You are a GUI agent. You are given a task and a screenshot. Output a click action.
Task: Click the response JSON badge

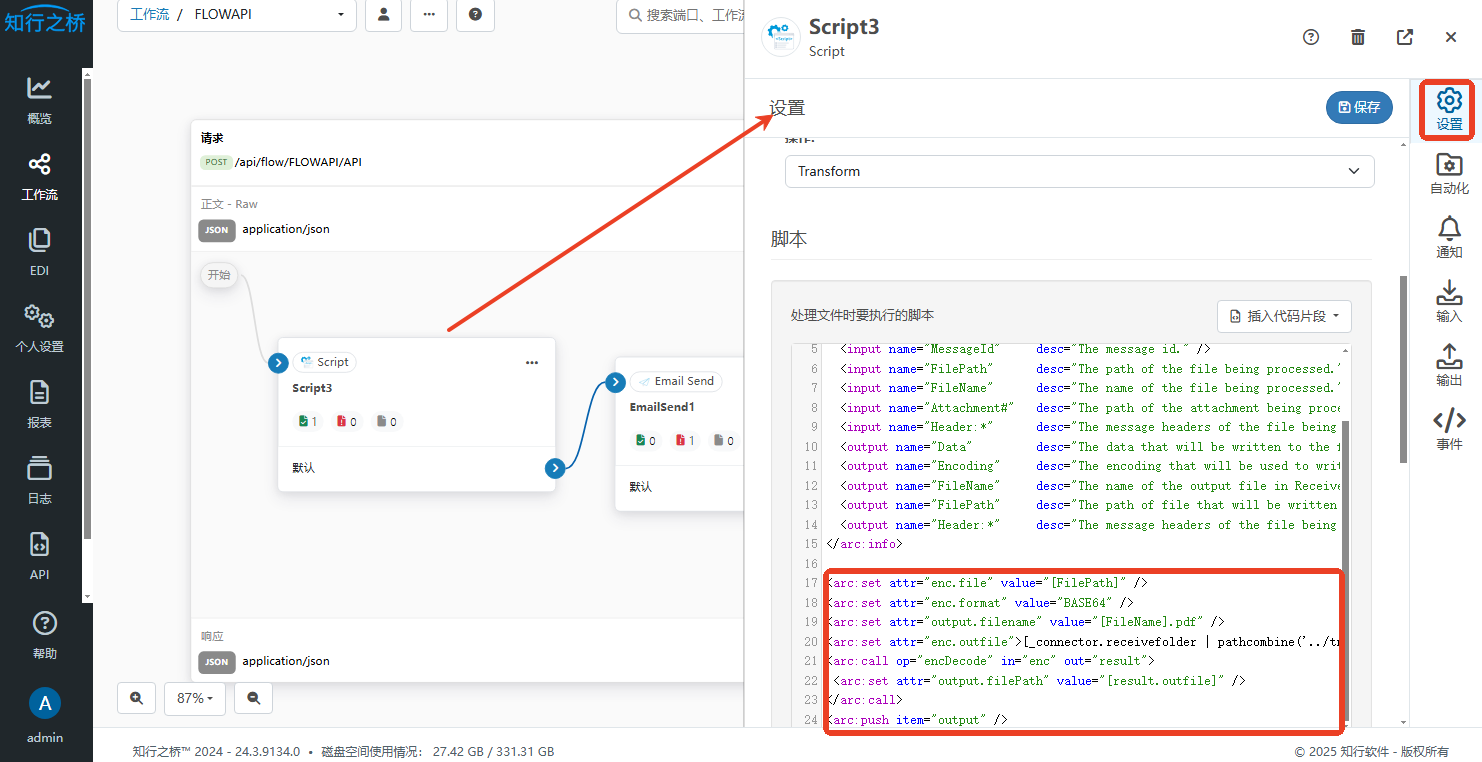point(217,662)
